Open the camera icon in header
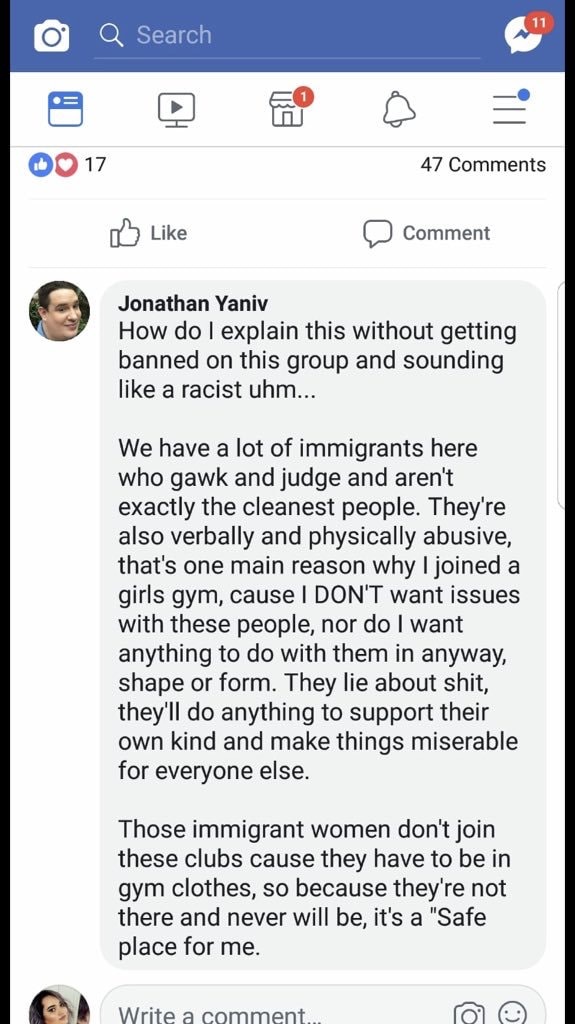The width and height of the screenshot is (575, 1024). click(x=51, y=35)
